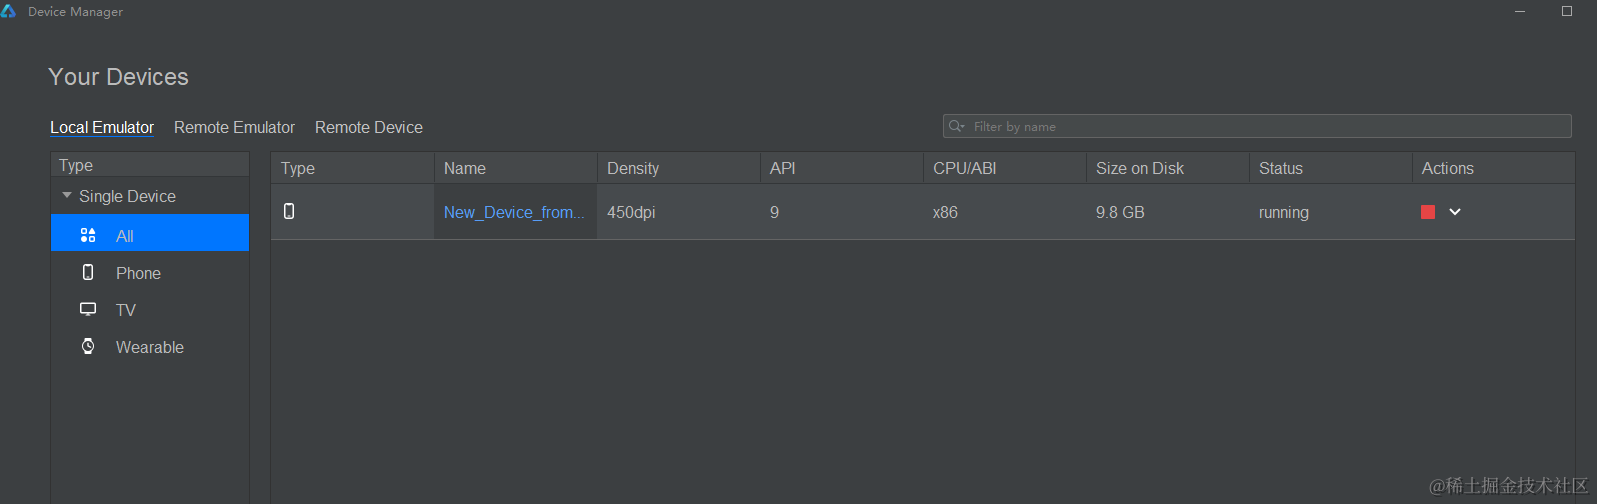Sort by the Size on Disk column header

coord(1168,168)
